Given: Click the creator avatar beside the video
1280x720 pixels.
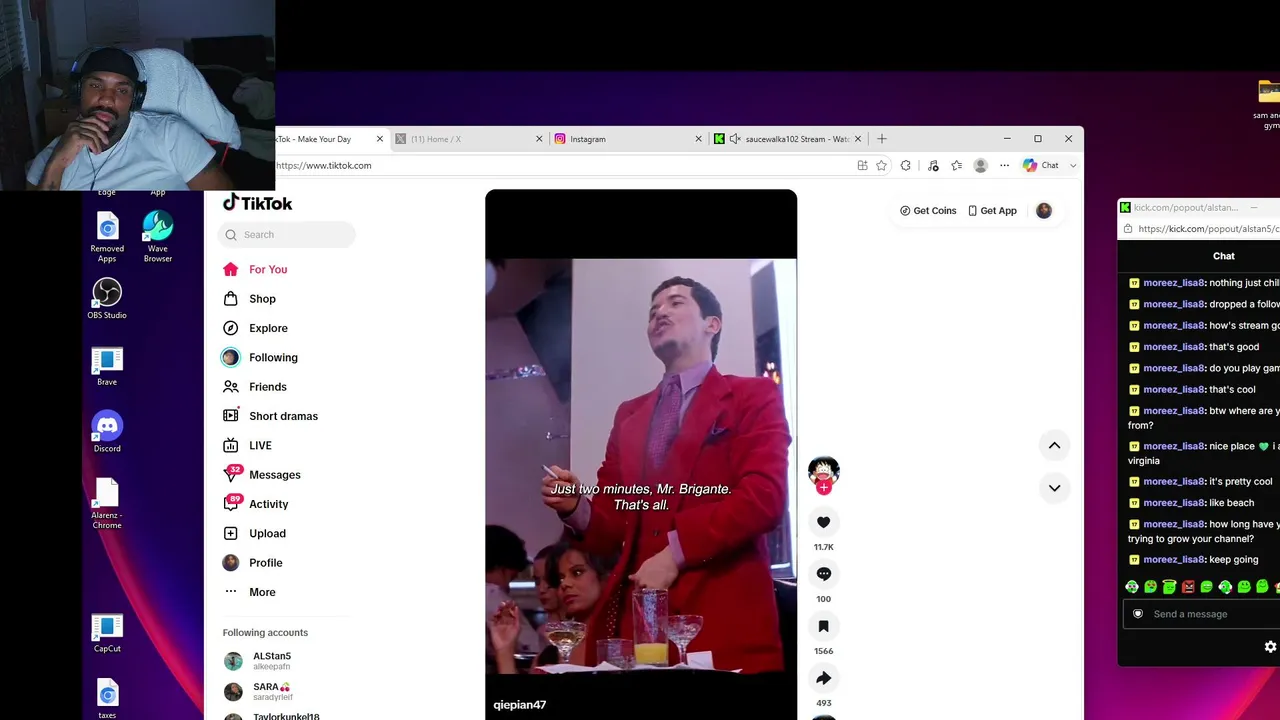Looking at the screenshot, I should tap(824, 471).
